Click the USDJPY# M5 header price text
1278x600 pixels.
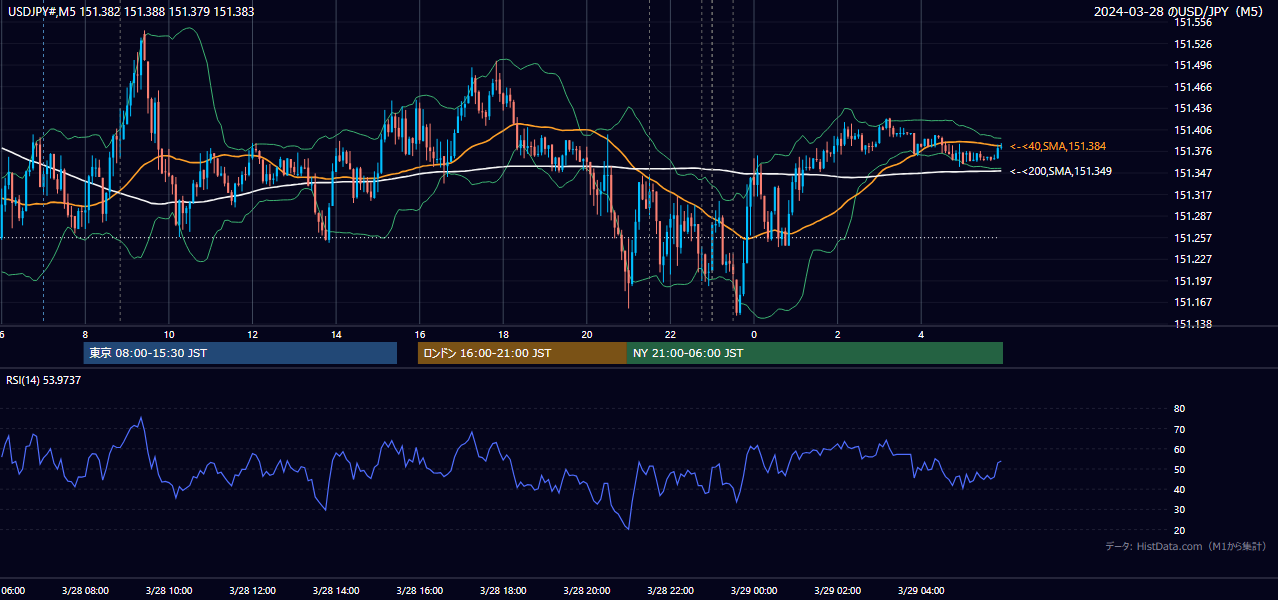click(129, 11)
